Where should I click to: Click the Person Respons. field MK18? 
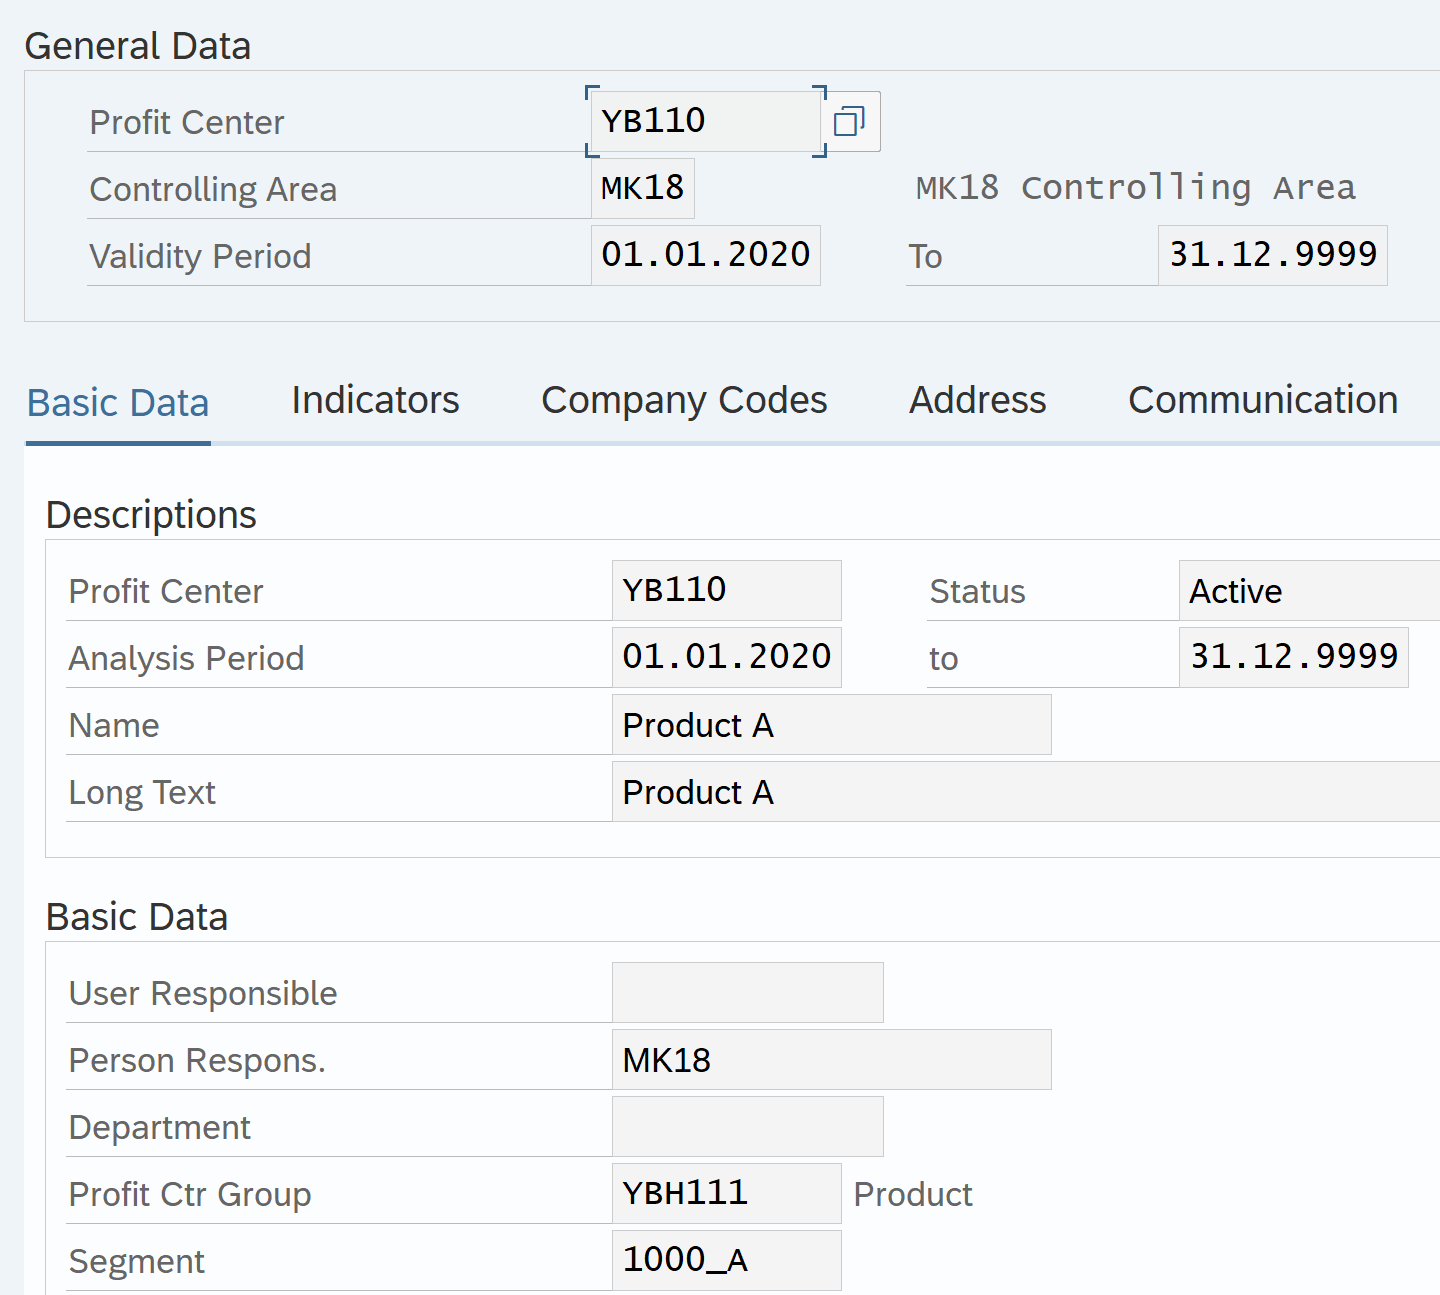[x=832, y=1059]
